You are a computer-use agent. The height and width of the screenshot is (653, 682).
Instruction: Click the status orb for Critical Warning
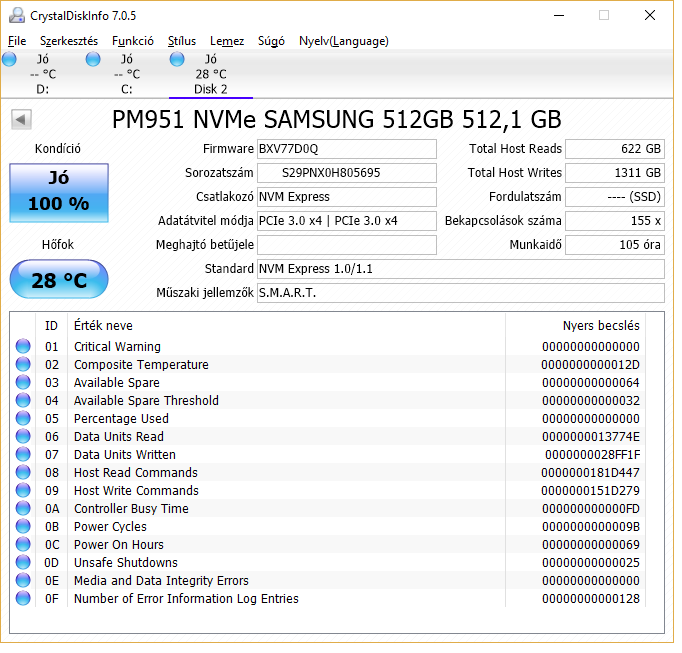23,346
